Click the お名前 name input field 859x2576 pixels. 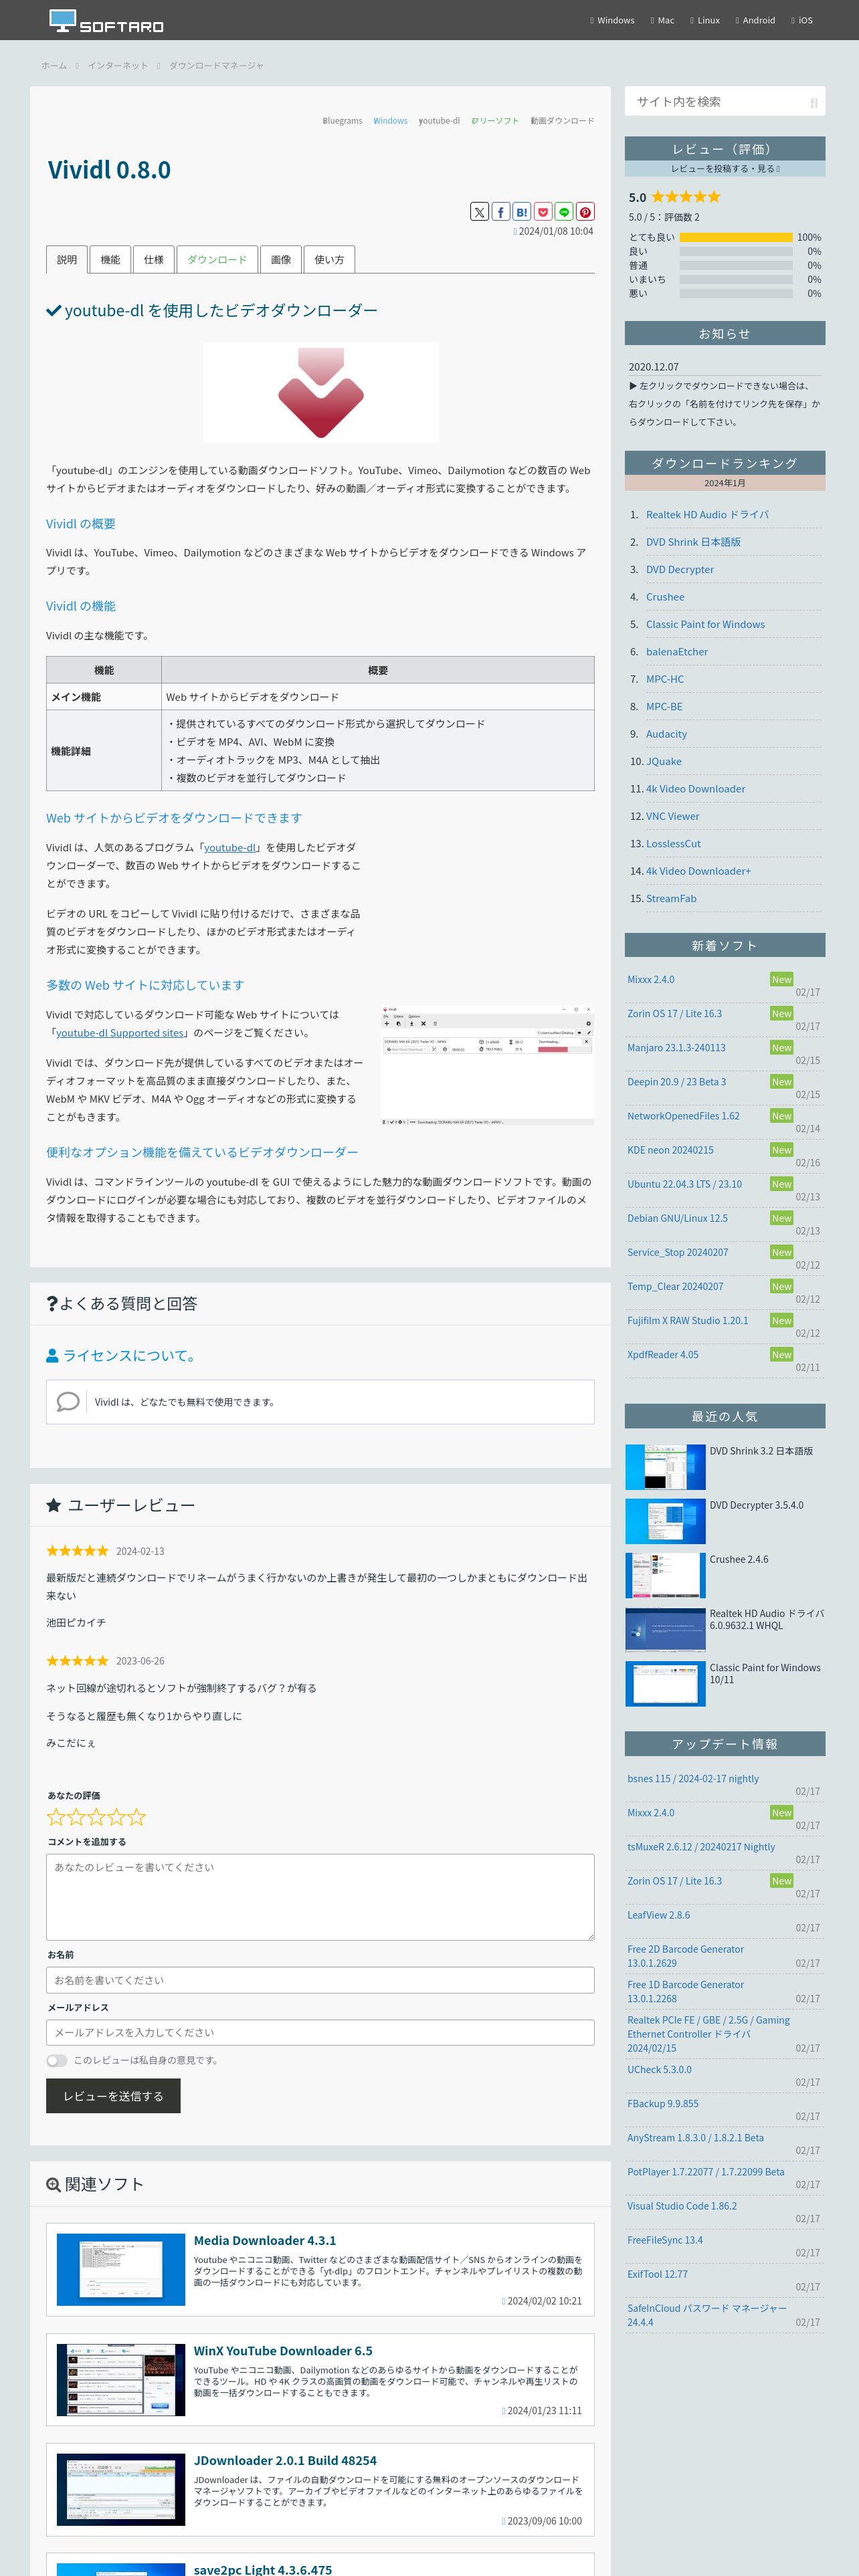320,1980
